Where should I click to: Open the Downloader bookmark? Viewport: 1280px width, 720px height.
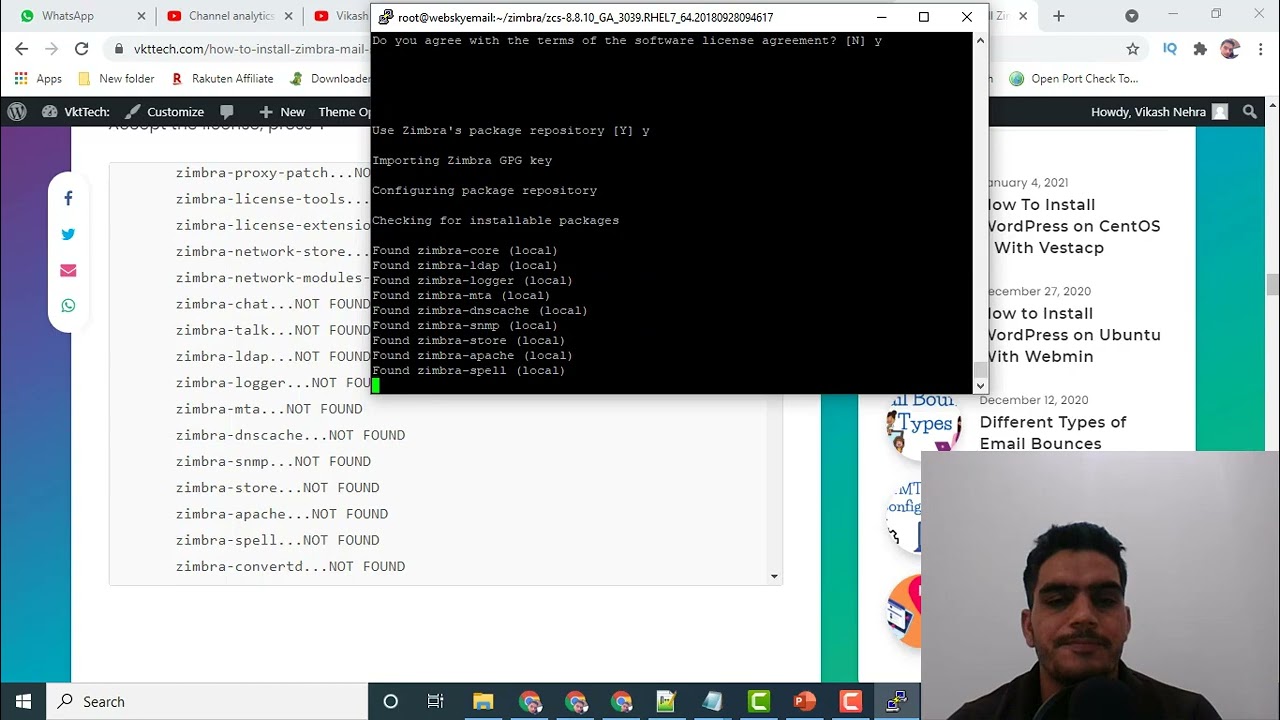(329, 78)
